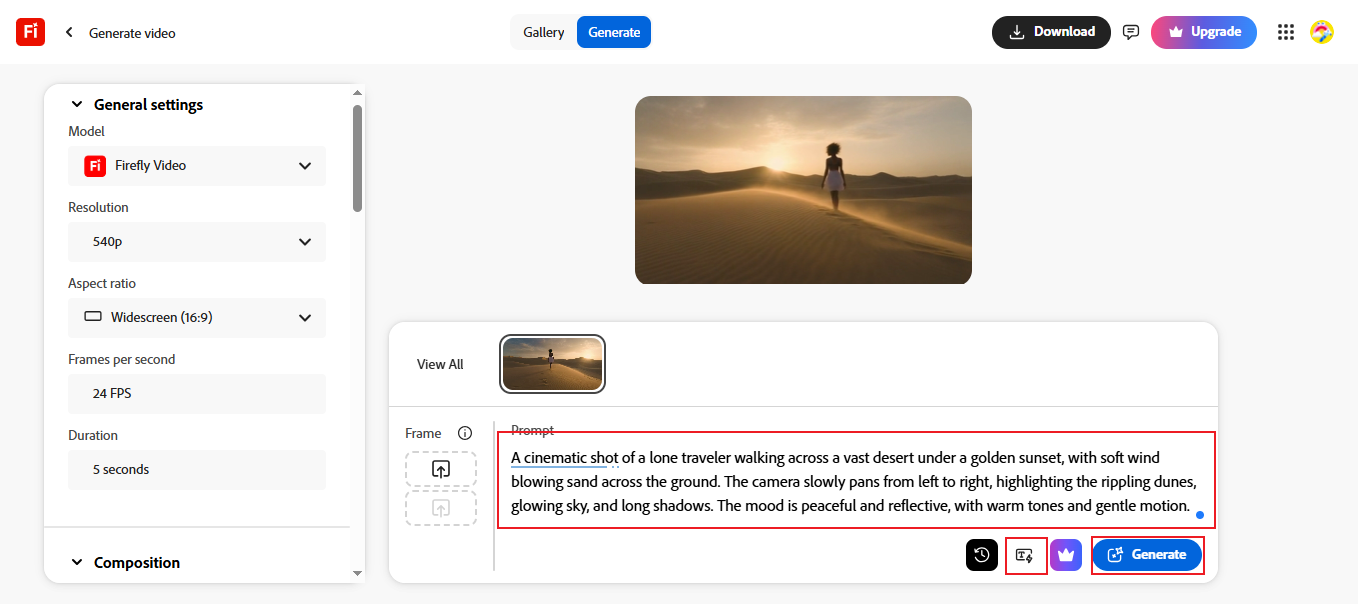Screen dimensions: 1358x604
Task: Click the feedback speech bubble icon
Action: pos(1131,31)
